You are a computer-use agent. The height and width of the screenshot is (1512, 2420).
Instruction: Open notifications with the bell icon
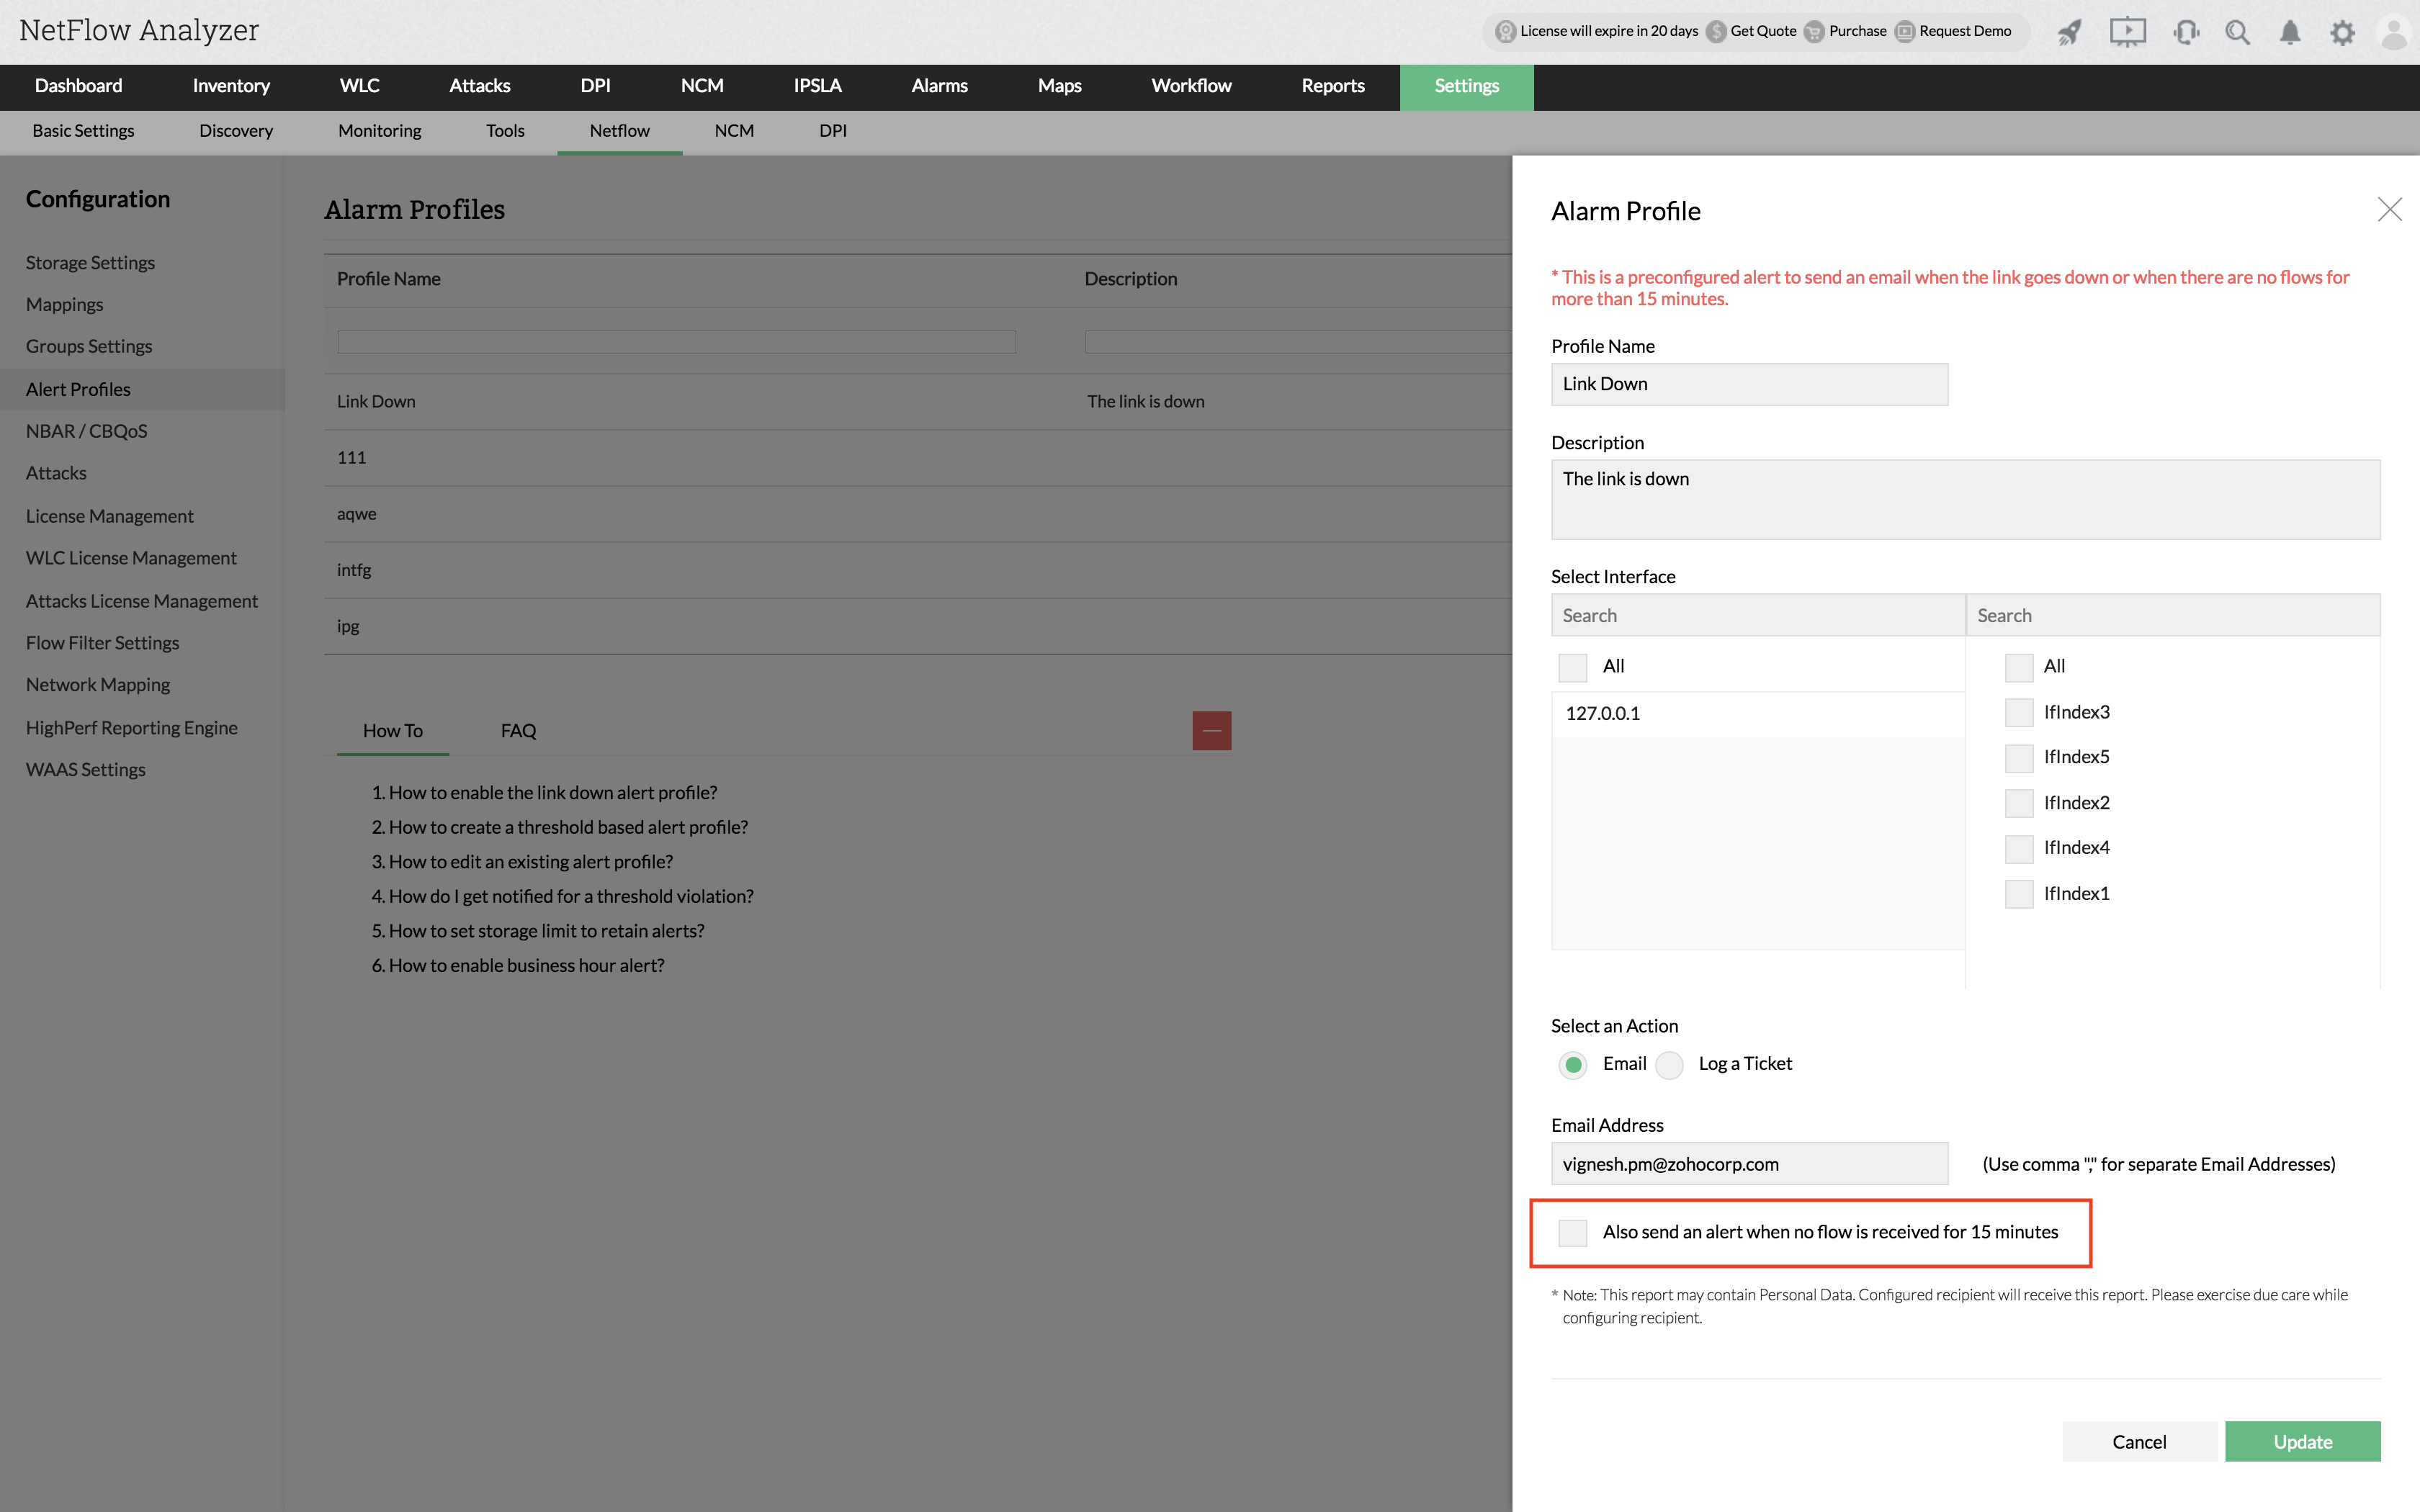point(2290,32)
